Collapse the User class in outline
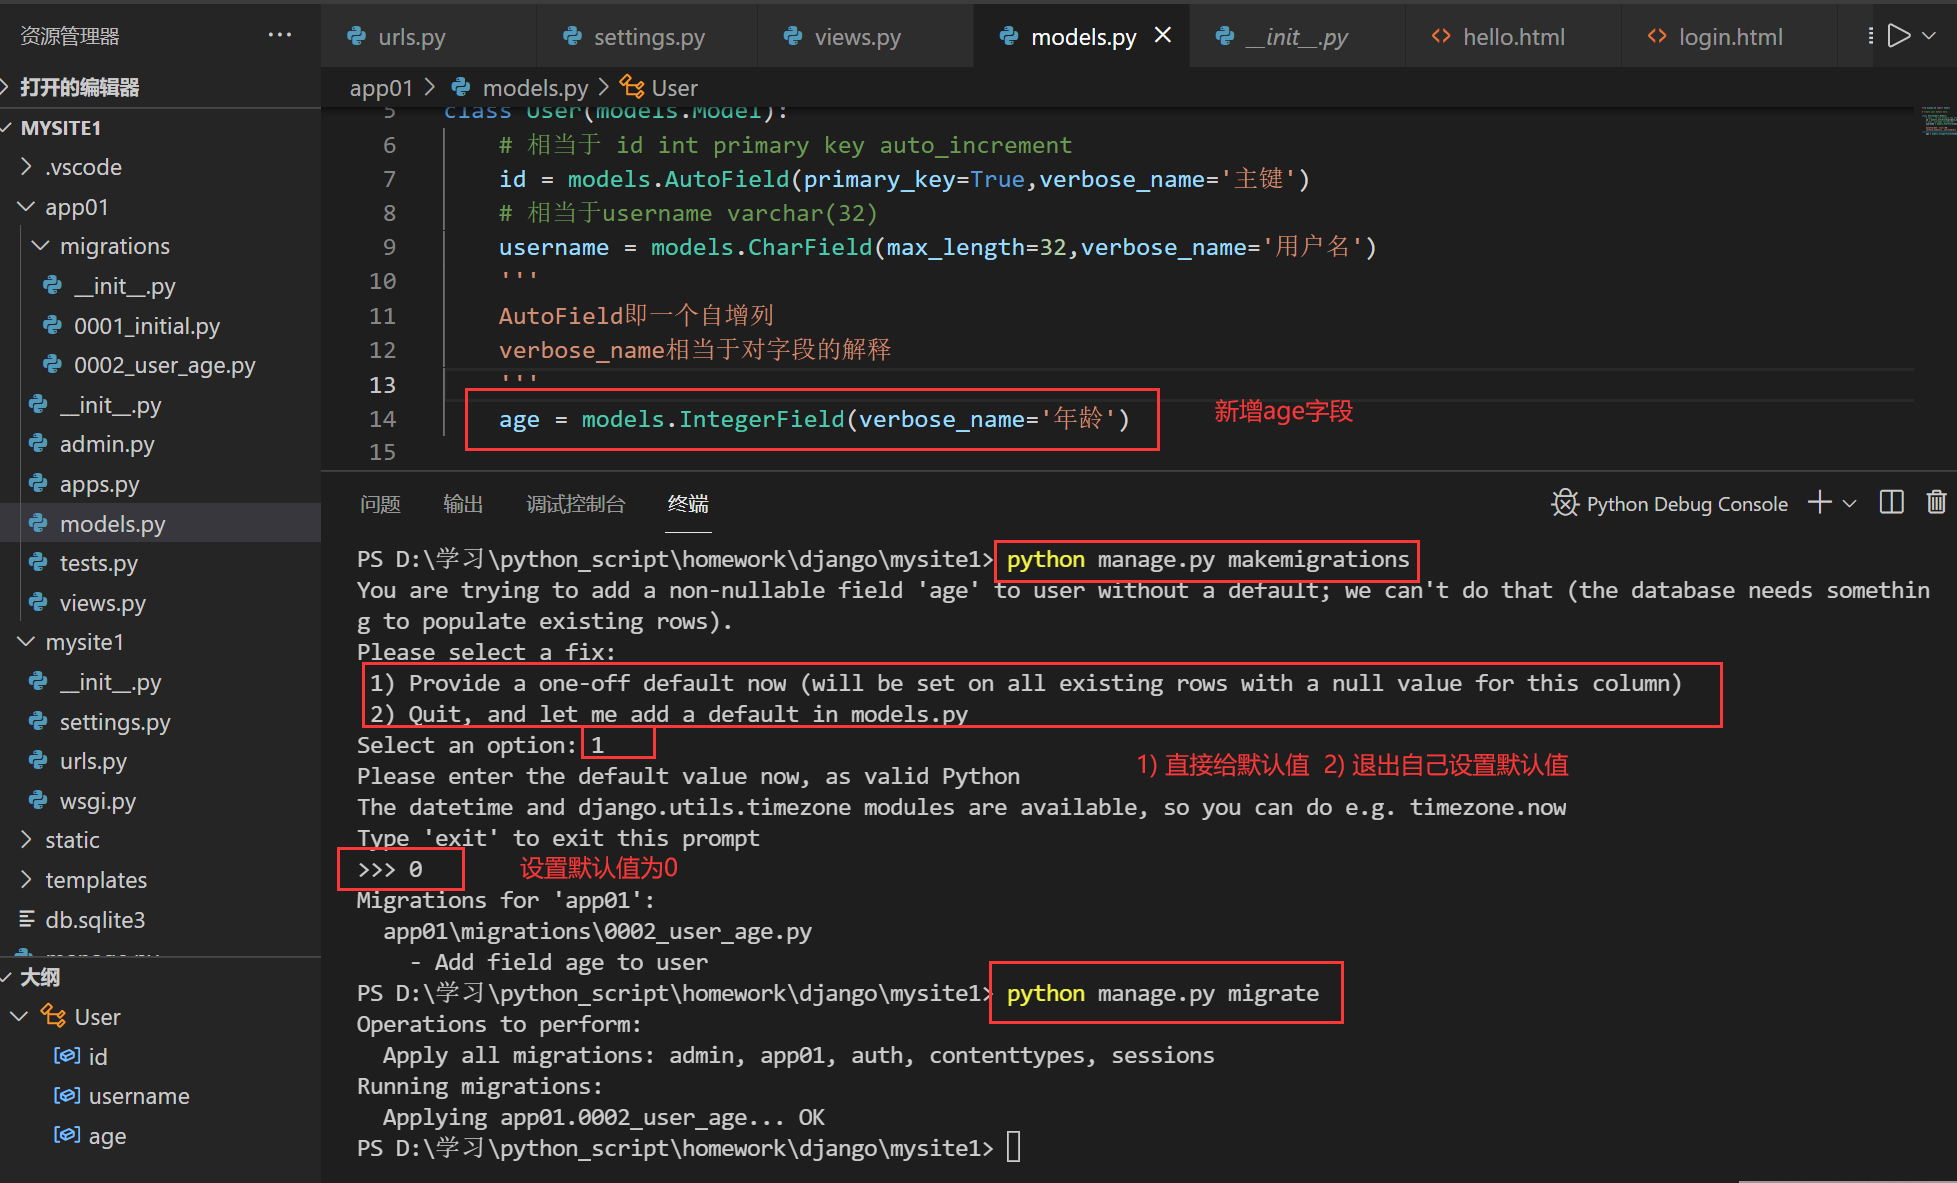The height and width of the screenshot is (1183, 1957). click(x=18, y=1017)
